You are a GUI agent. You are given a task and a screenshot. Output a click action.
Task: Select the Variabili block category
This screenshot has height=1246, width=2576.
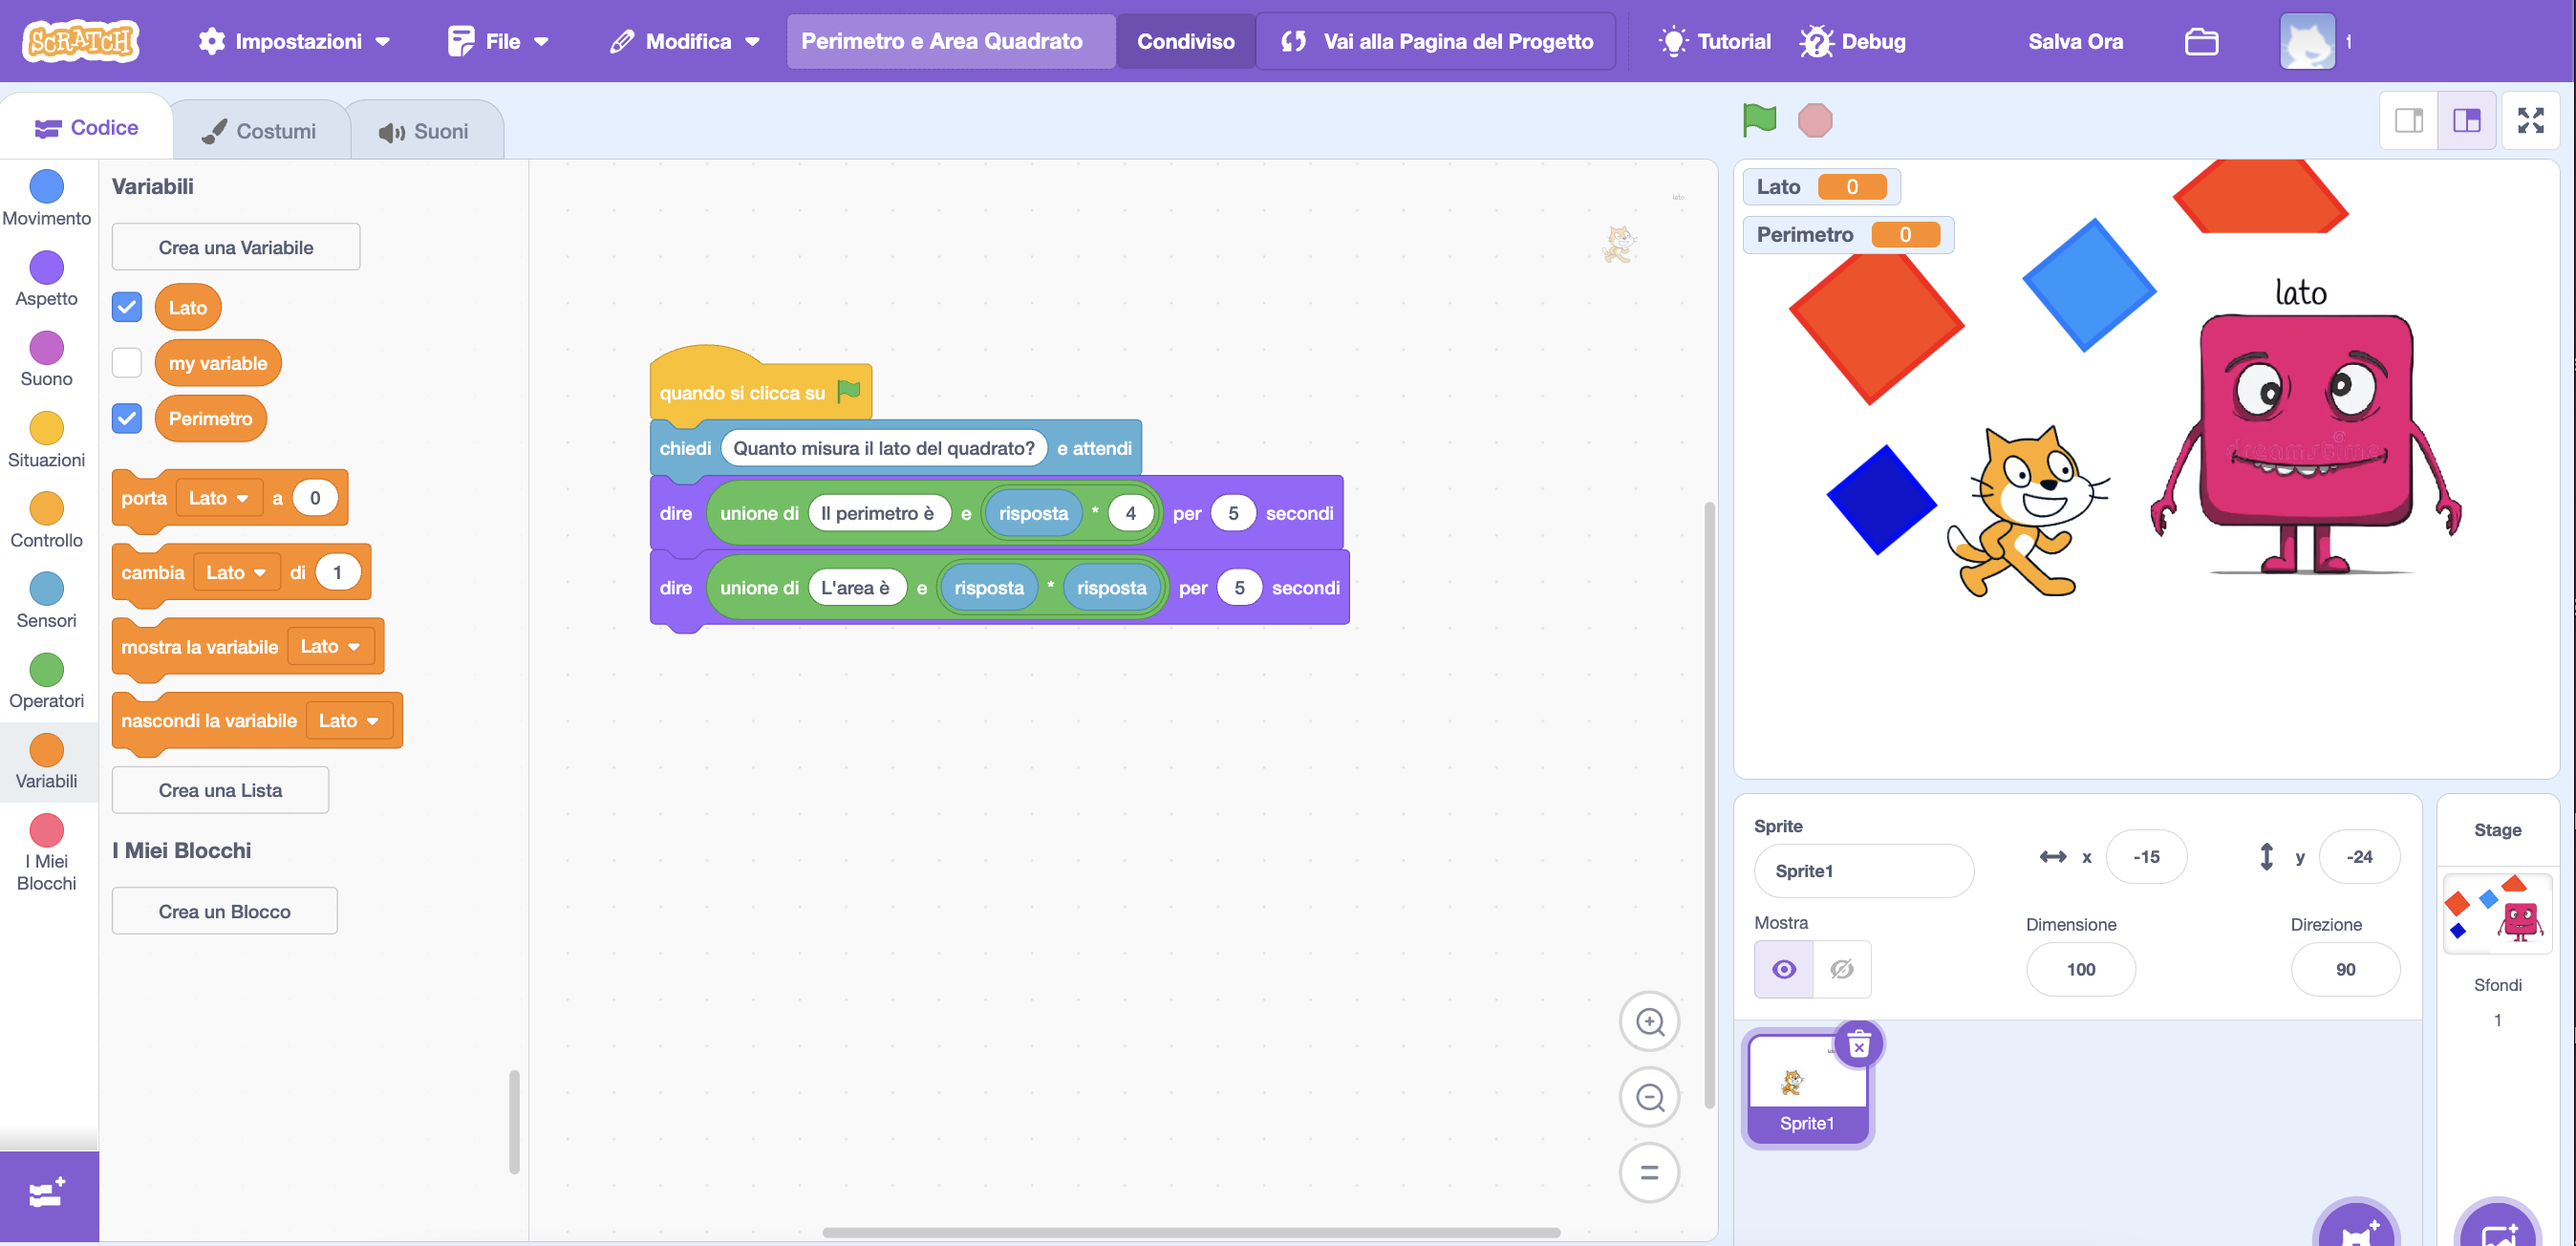pyautogui.click(x=47, y=761)
